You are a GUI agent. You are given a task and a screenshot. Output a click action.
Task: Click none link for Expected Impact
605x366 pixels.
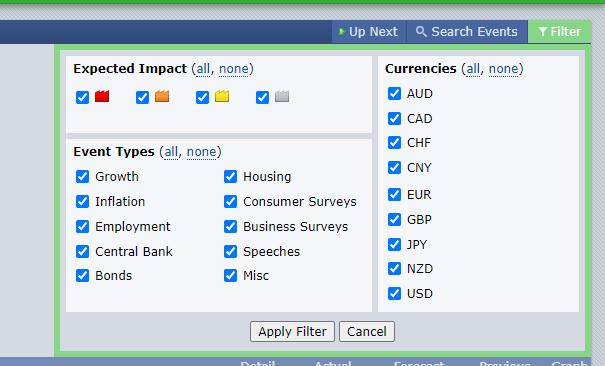(x=233, y=69)
